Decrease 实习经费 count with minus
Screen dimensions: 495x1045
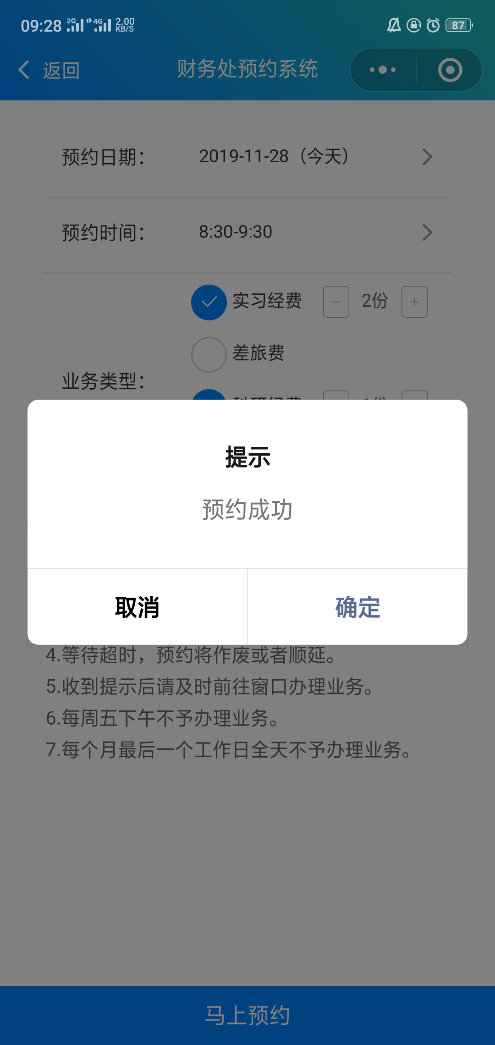click(336, 303)
